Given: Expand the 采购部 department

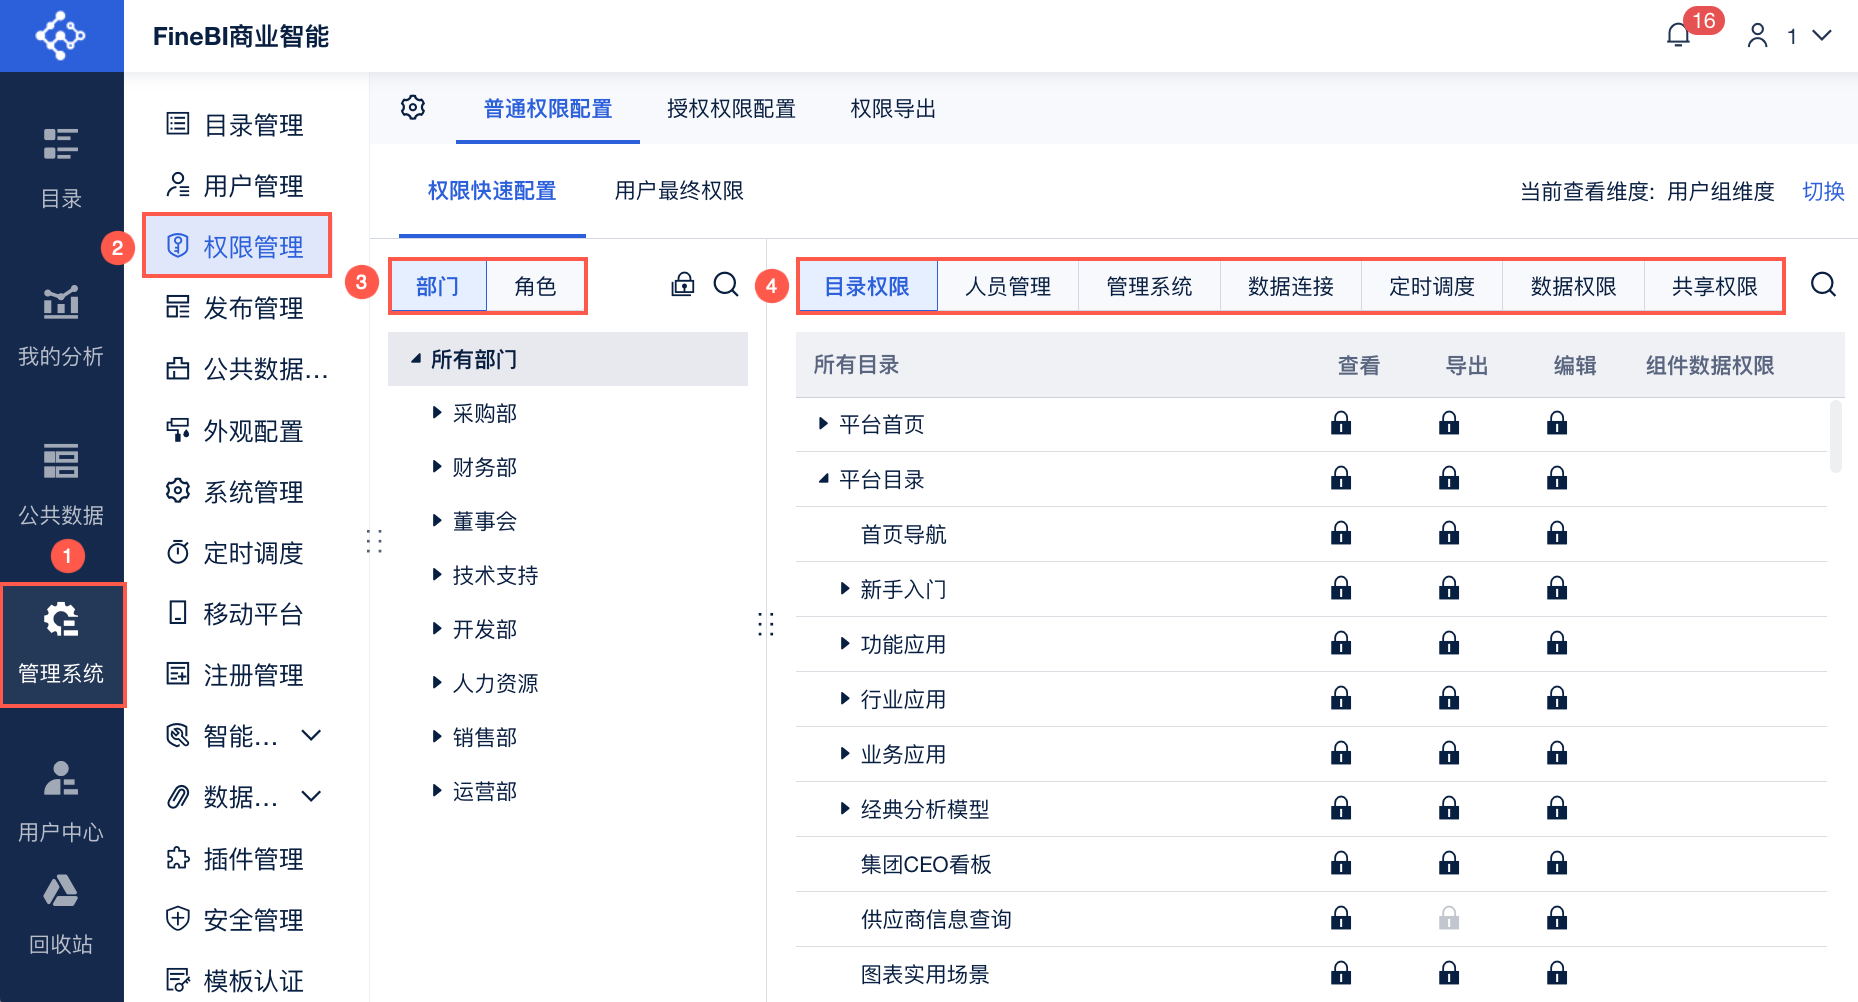Looking at the screenshot, I should [x=437, y=412].
